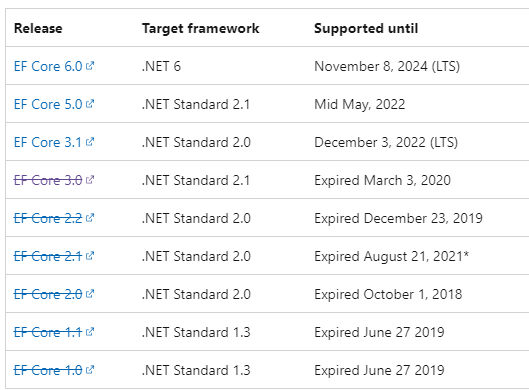This screenshot has height=390, width=529.
Task: Open the struck-through EF Core 2.0 link
Action: coord(48,295)
